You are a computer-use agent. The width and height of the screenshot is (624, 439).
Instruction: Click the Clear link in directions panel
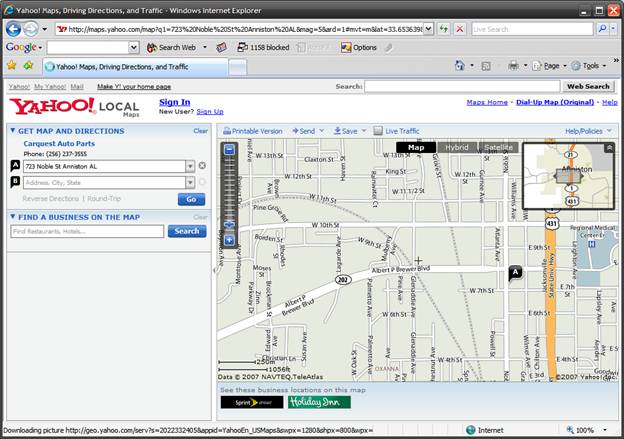tap(201, 131)
